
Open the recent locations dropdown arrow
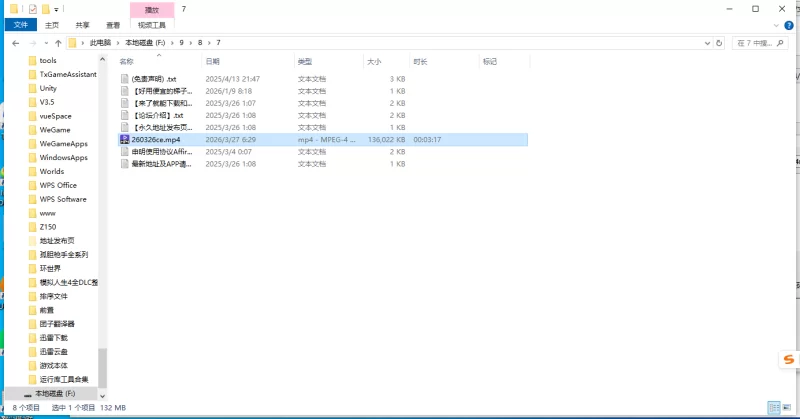[x=45, y=43]
